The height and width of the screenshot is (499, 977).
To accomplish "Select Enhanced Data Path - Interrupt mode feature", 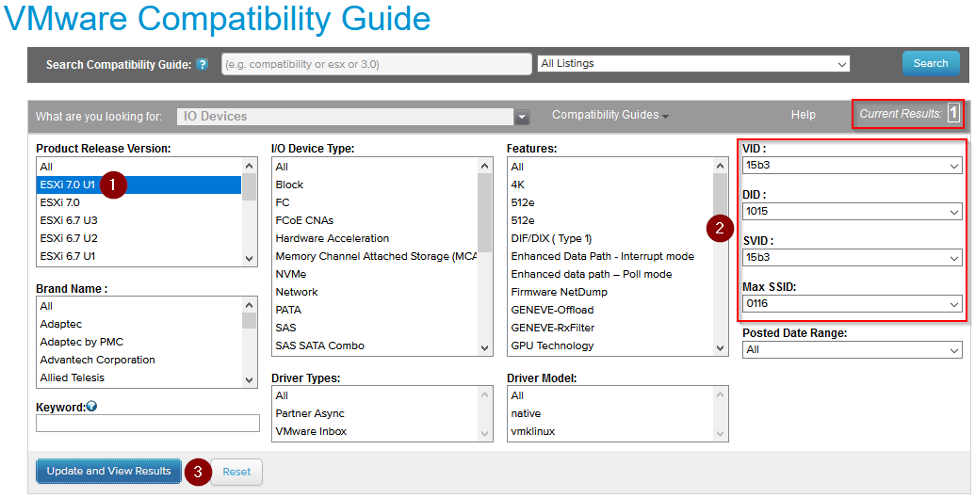I will click(611, 256).
